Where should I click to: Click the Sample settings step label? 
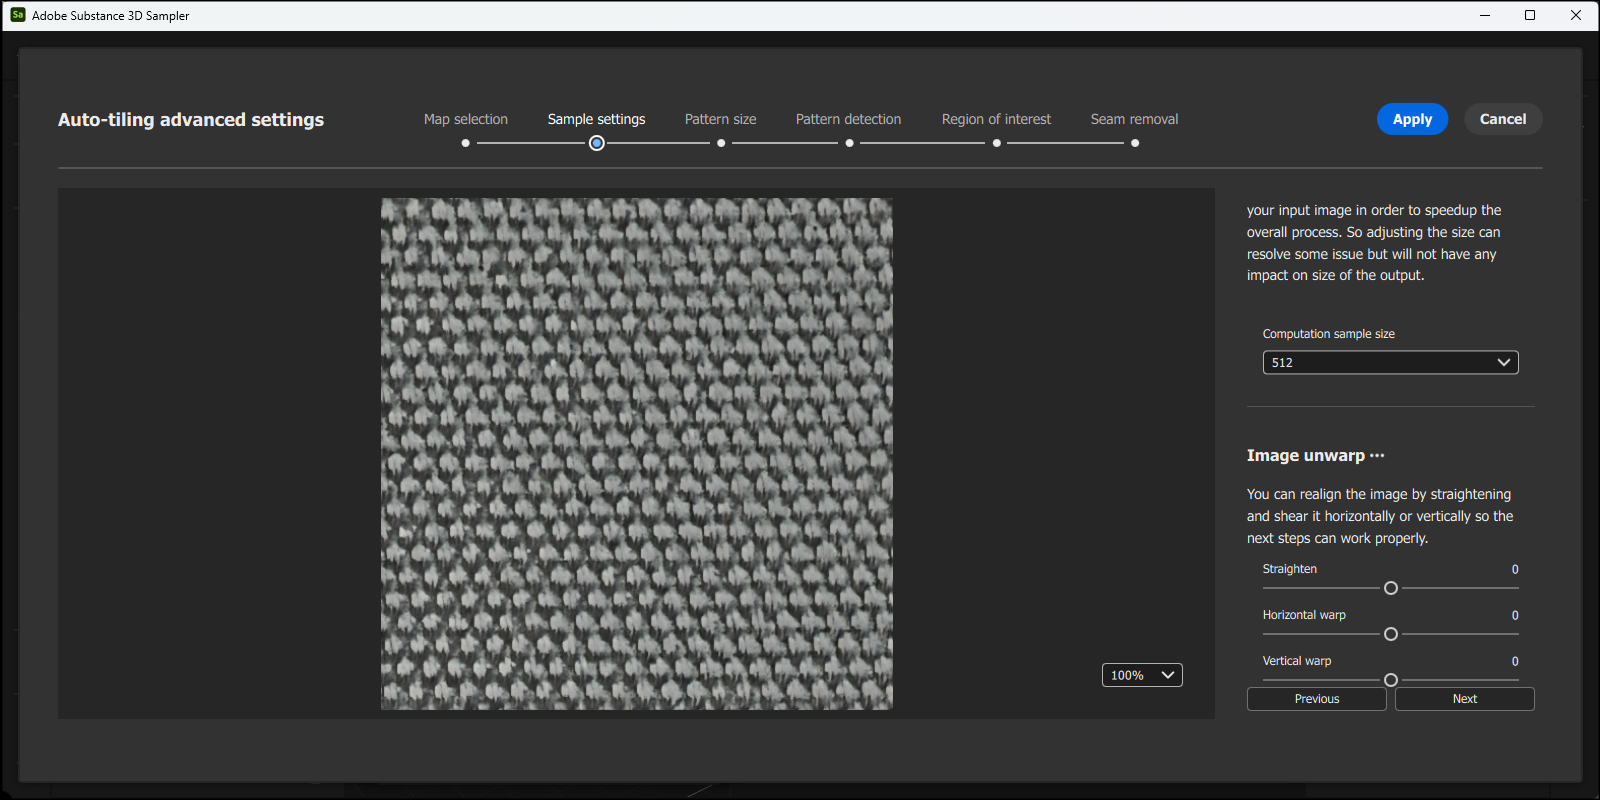(596, 119)
